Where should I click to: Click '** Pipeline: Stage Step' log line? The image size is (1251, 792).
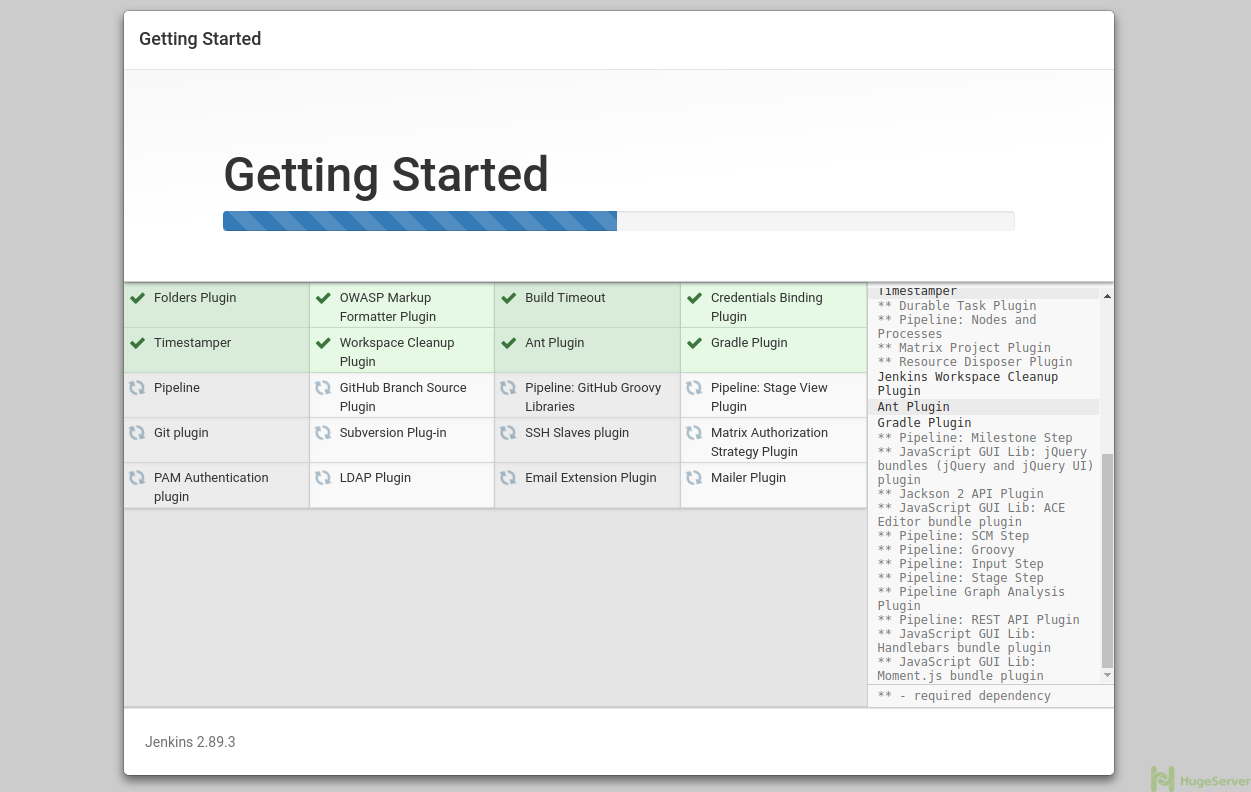pyautogui.click(x=961, y=578)
